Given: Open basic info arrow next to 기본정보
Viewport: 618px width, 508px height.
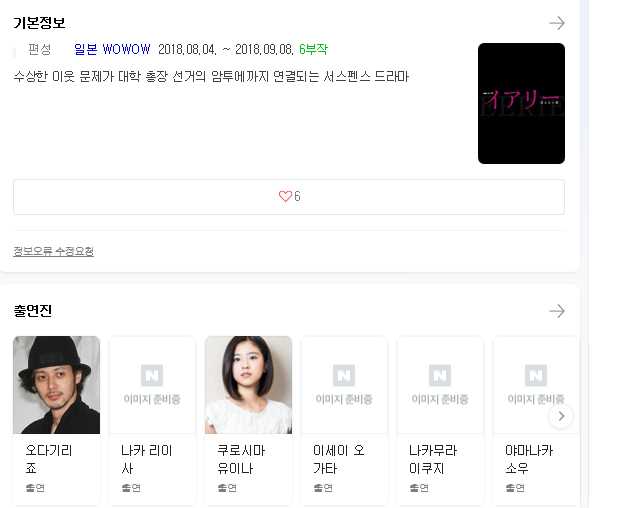Looking at the screenshot, I should click(x=557, y=23).
